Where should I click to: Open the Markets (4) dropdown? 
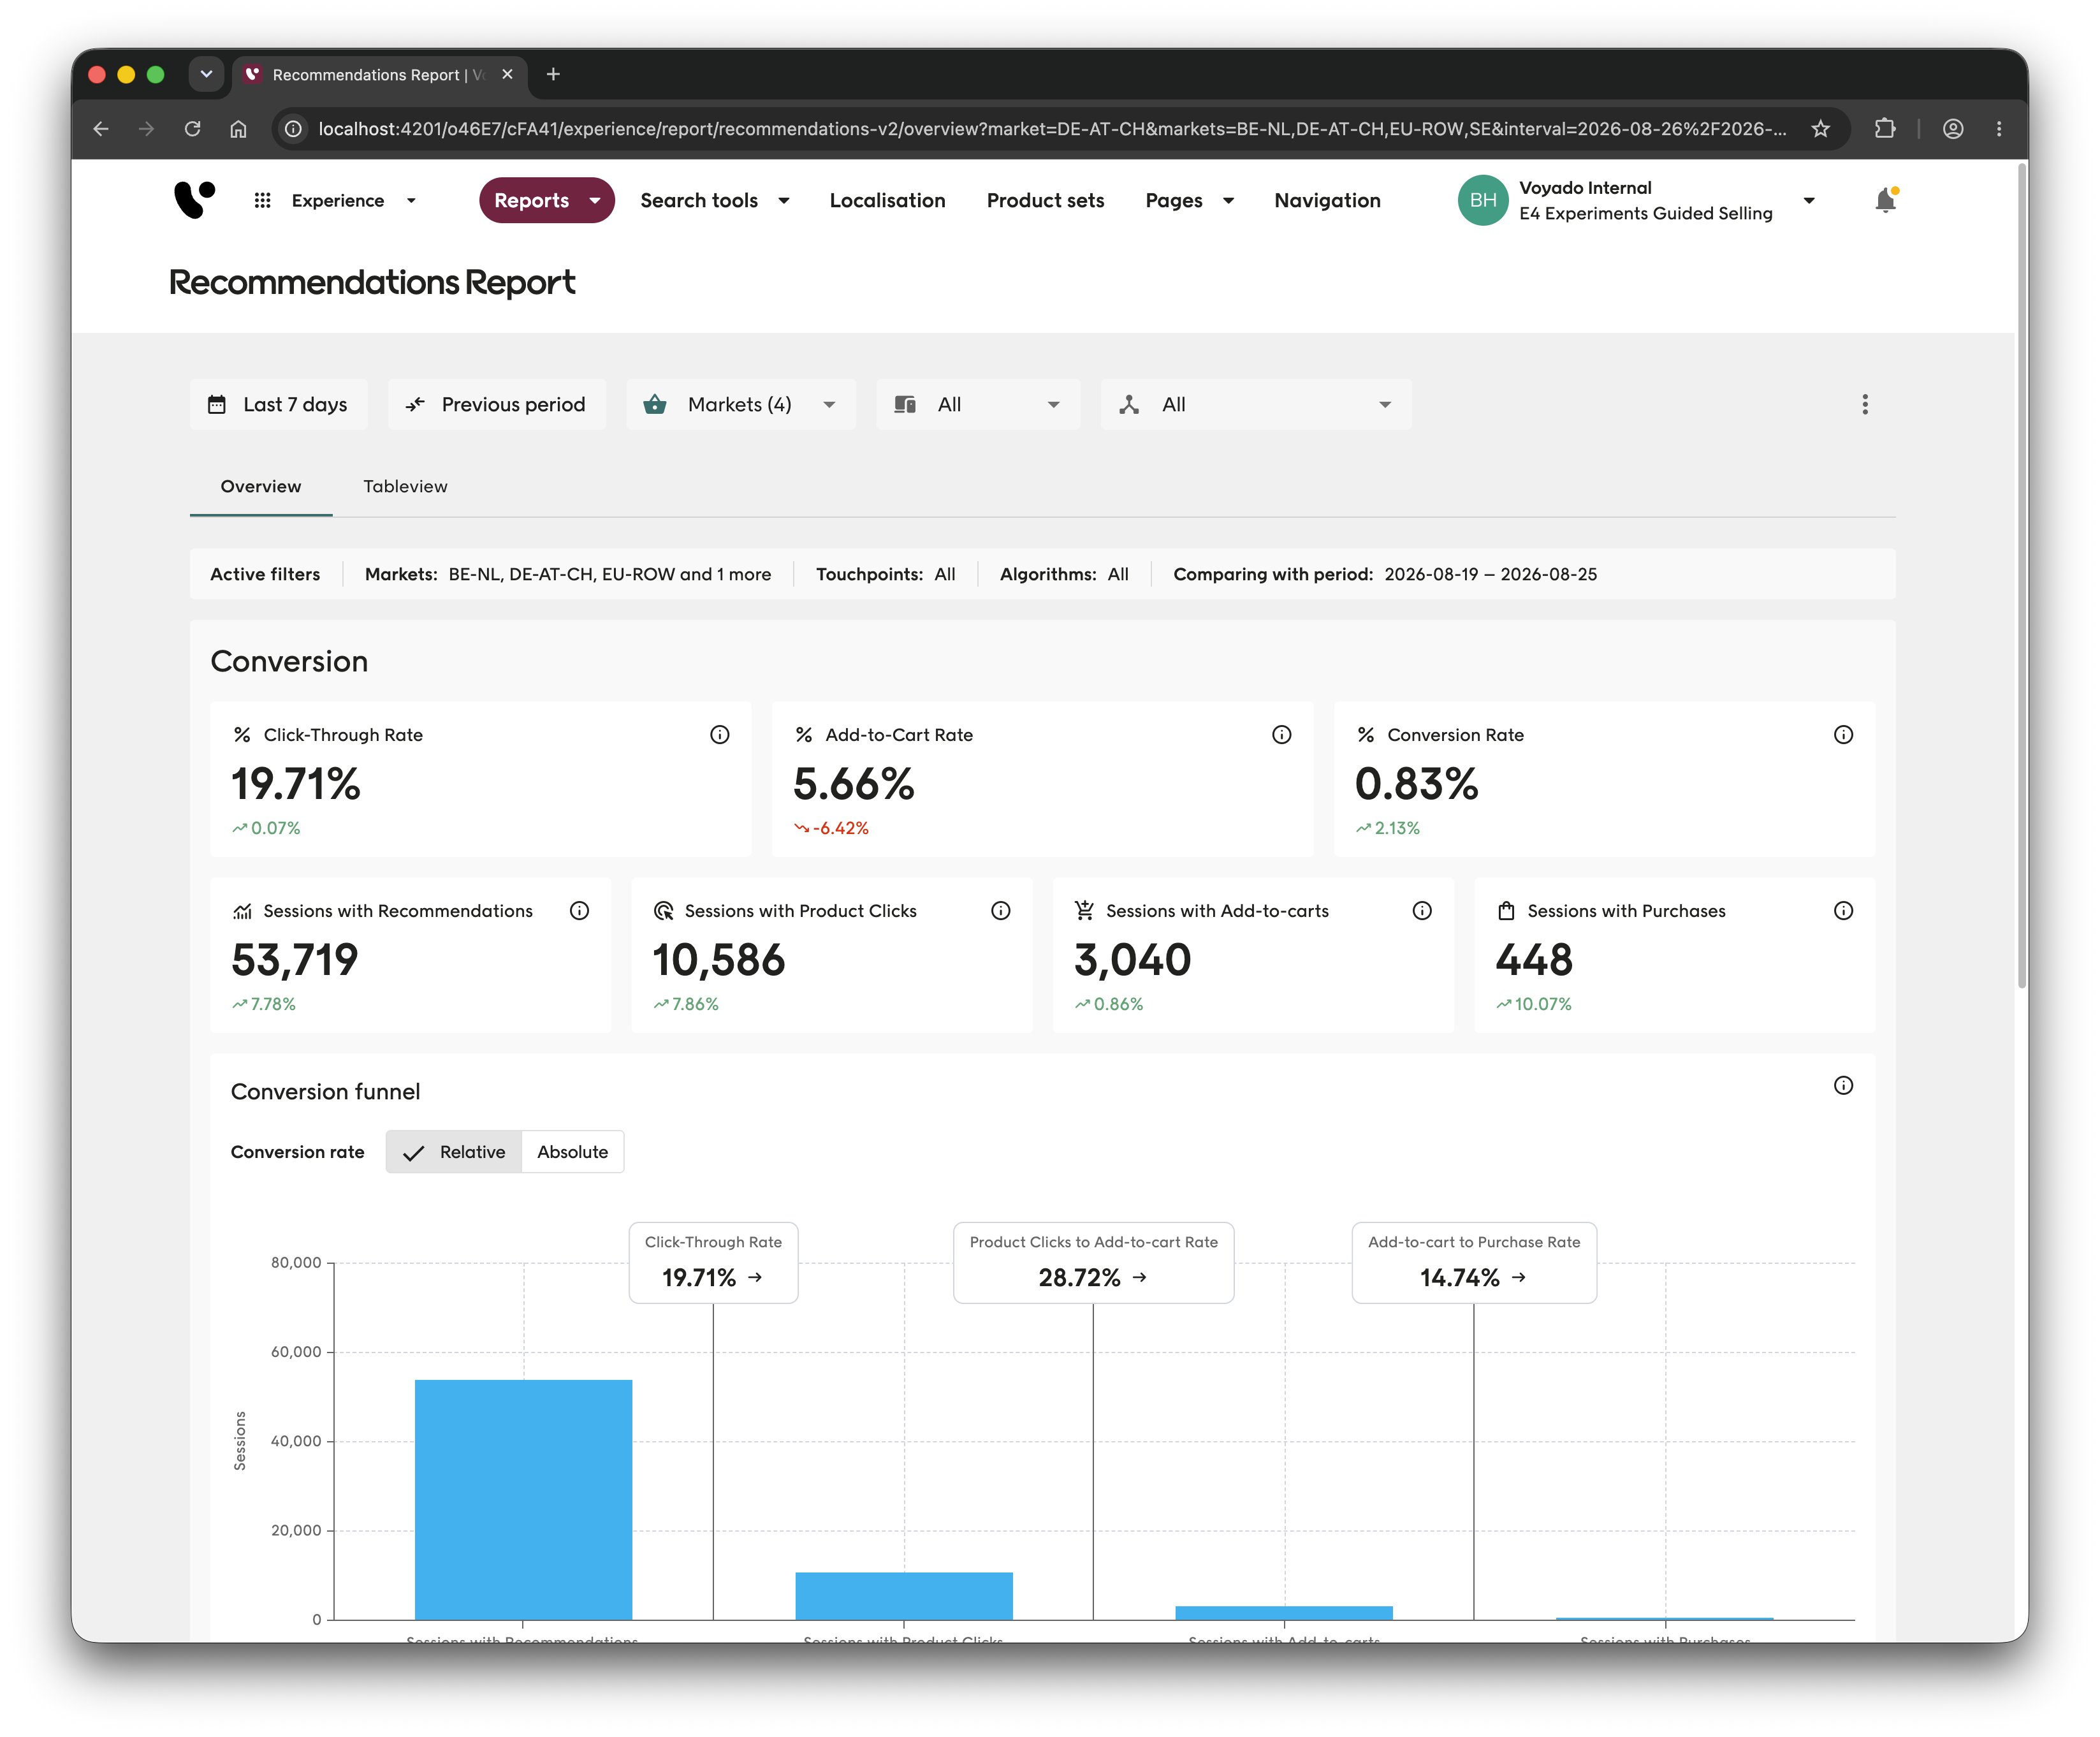point(741,404)
